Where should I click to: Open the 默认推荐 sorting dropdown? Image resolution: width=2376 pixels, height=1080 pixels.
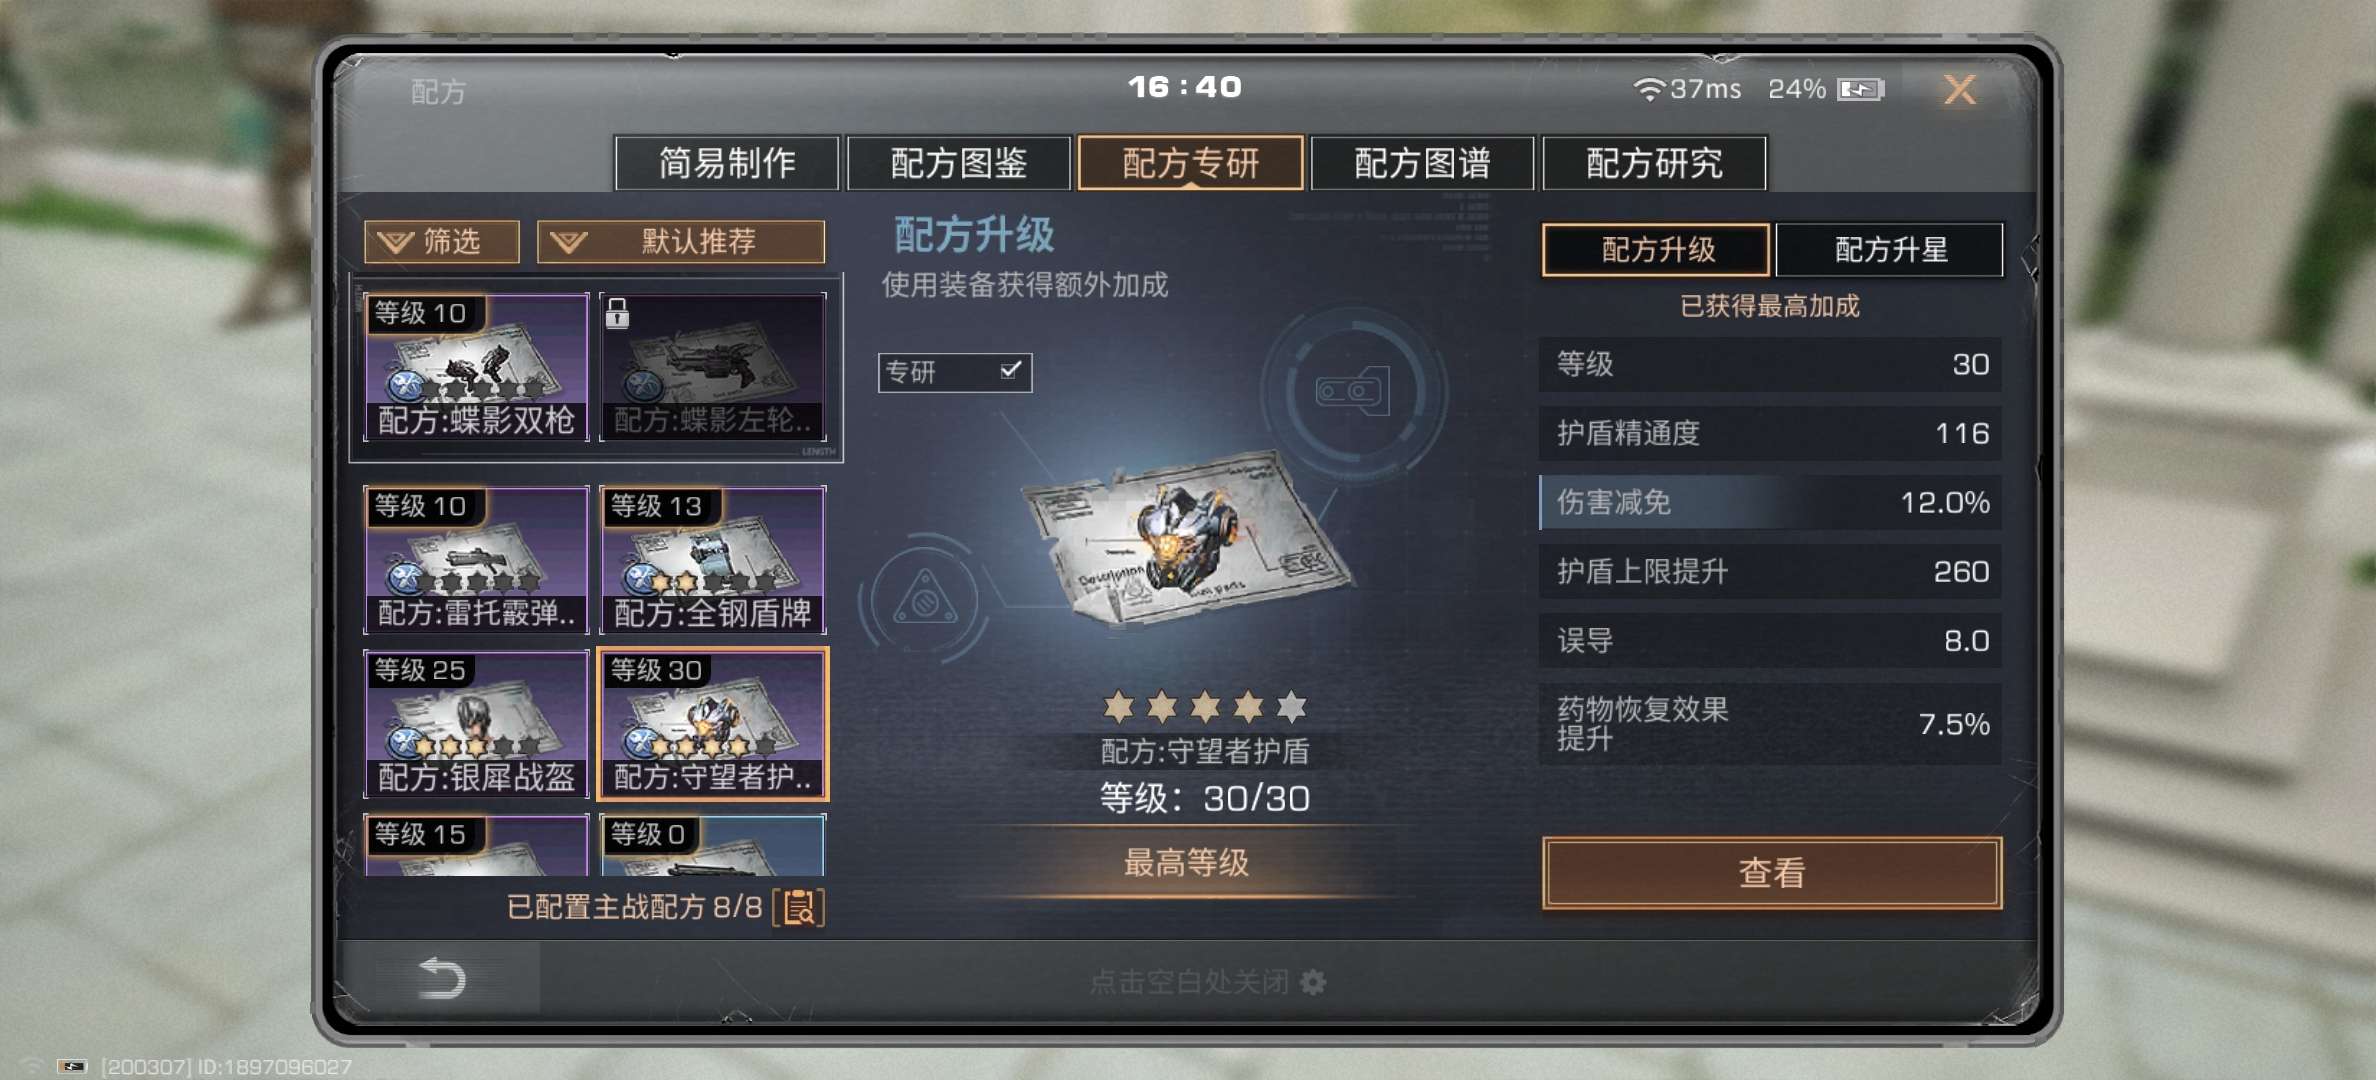681,241
